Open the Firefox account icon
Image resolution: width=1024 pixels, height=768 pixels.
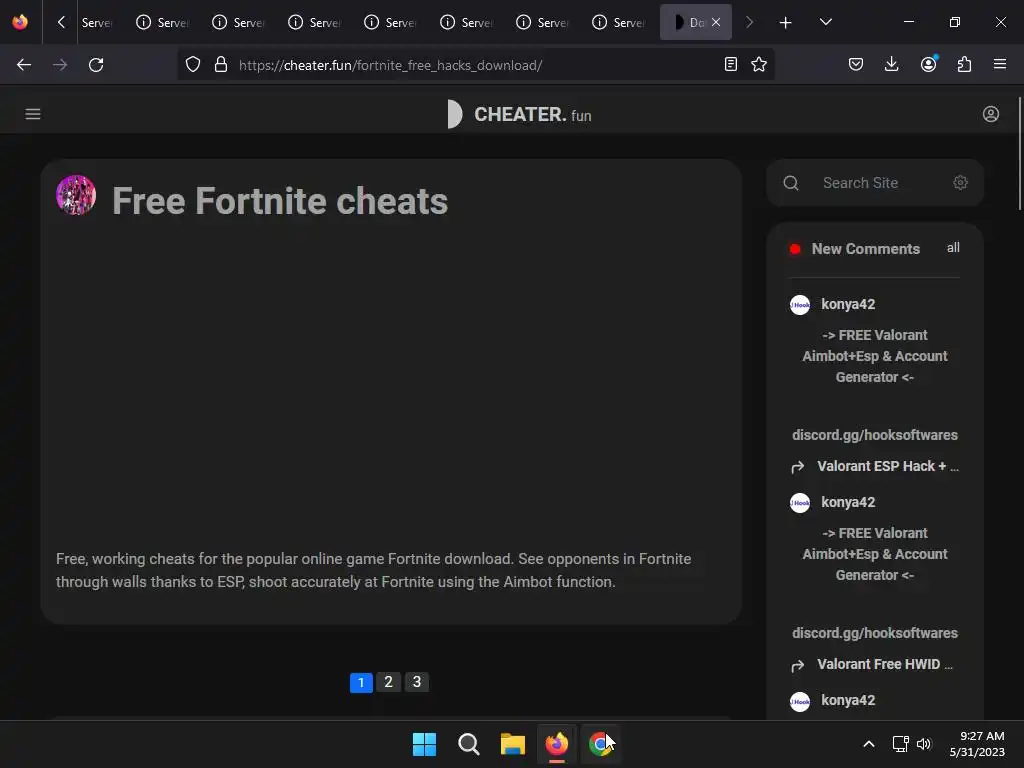point(929,65)
